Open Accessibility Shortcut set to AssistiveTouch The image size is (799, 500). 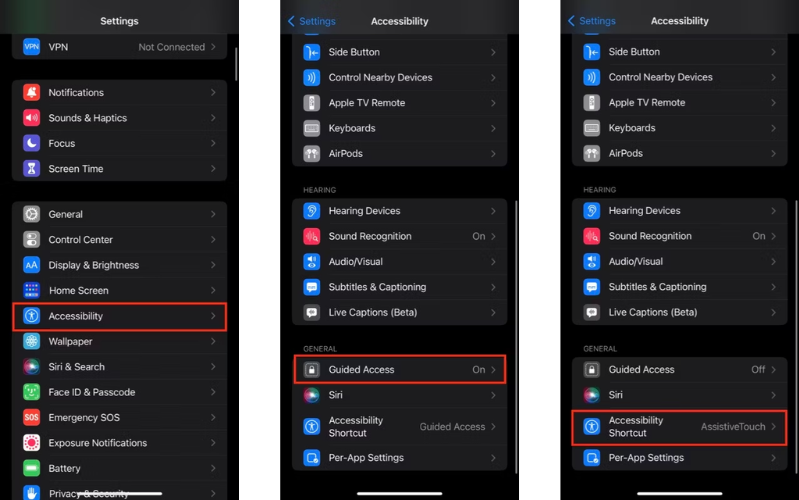(x=680, y=427)
